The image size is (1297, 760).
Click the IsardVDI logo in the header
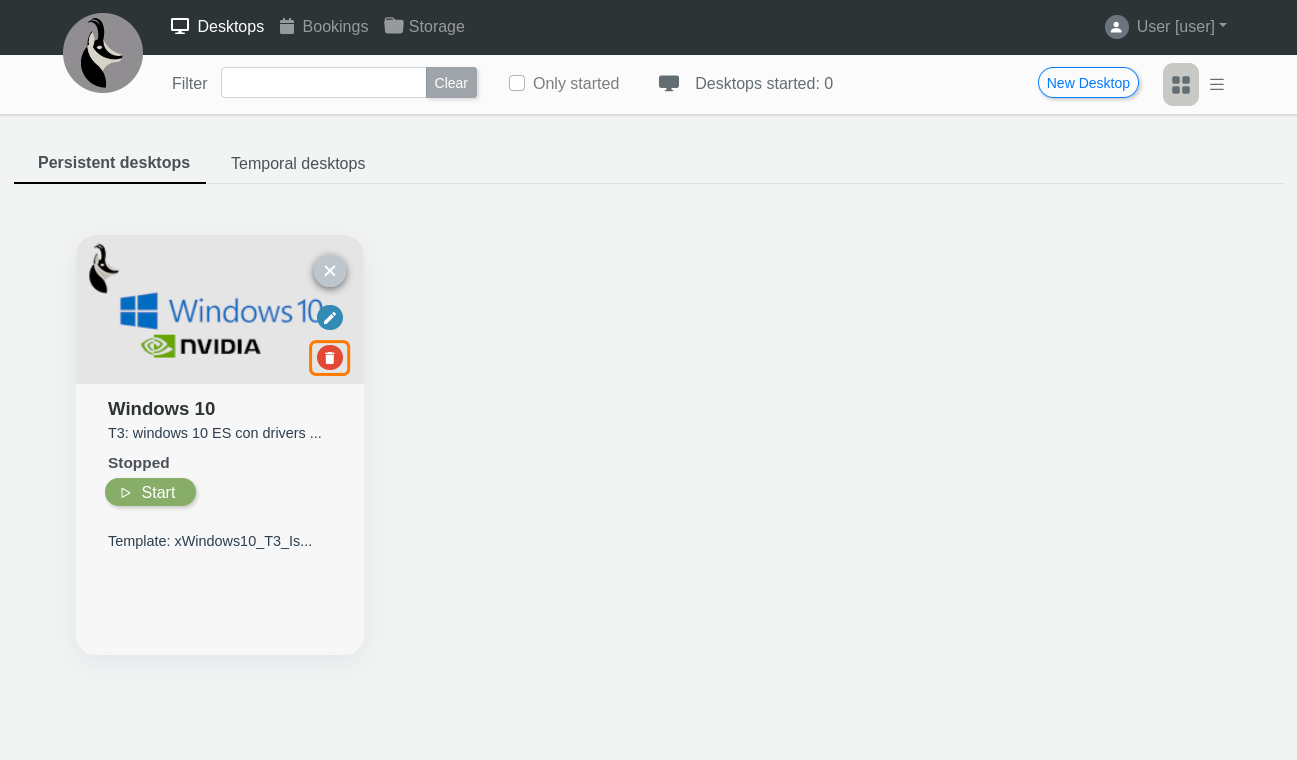coord(103,53)
